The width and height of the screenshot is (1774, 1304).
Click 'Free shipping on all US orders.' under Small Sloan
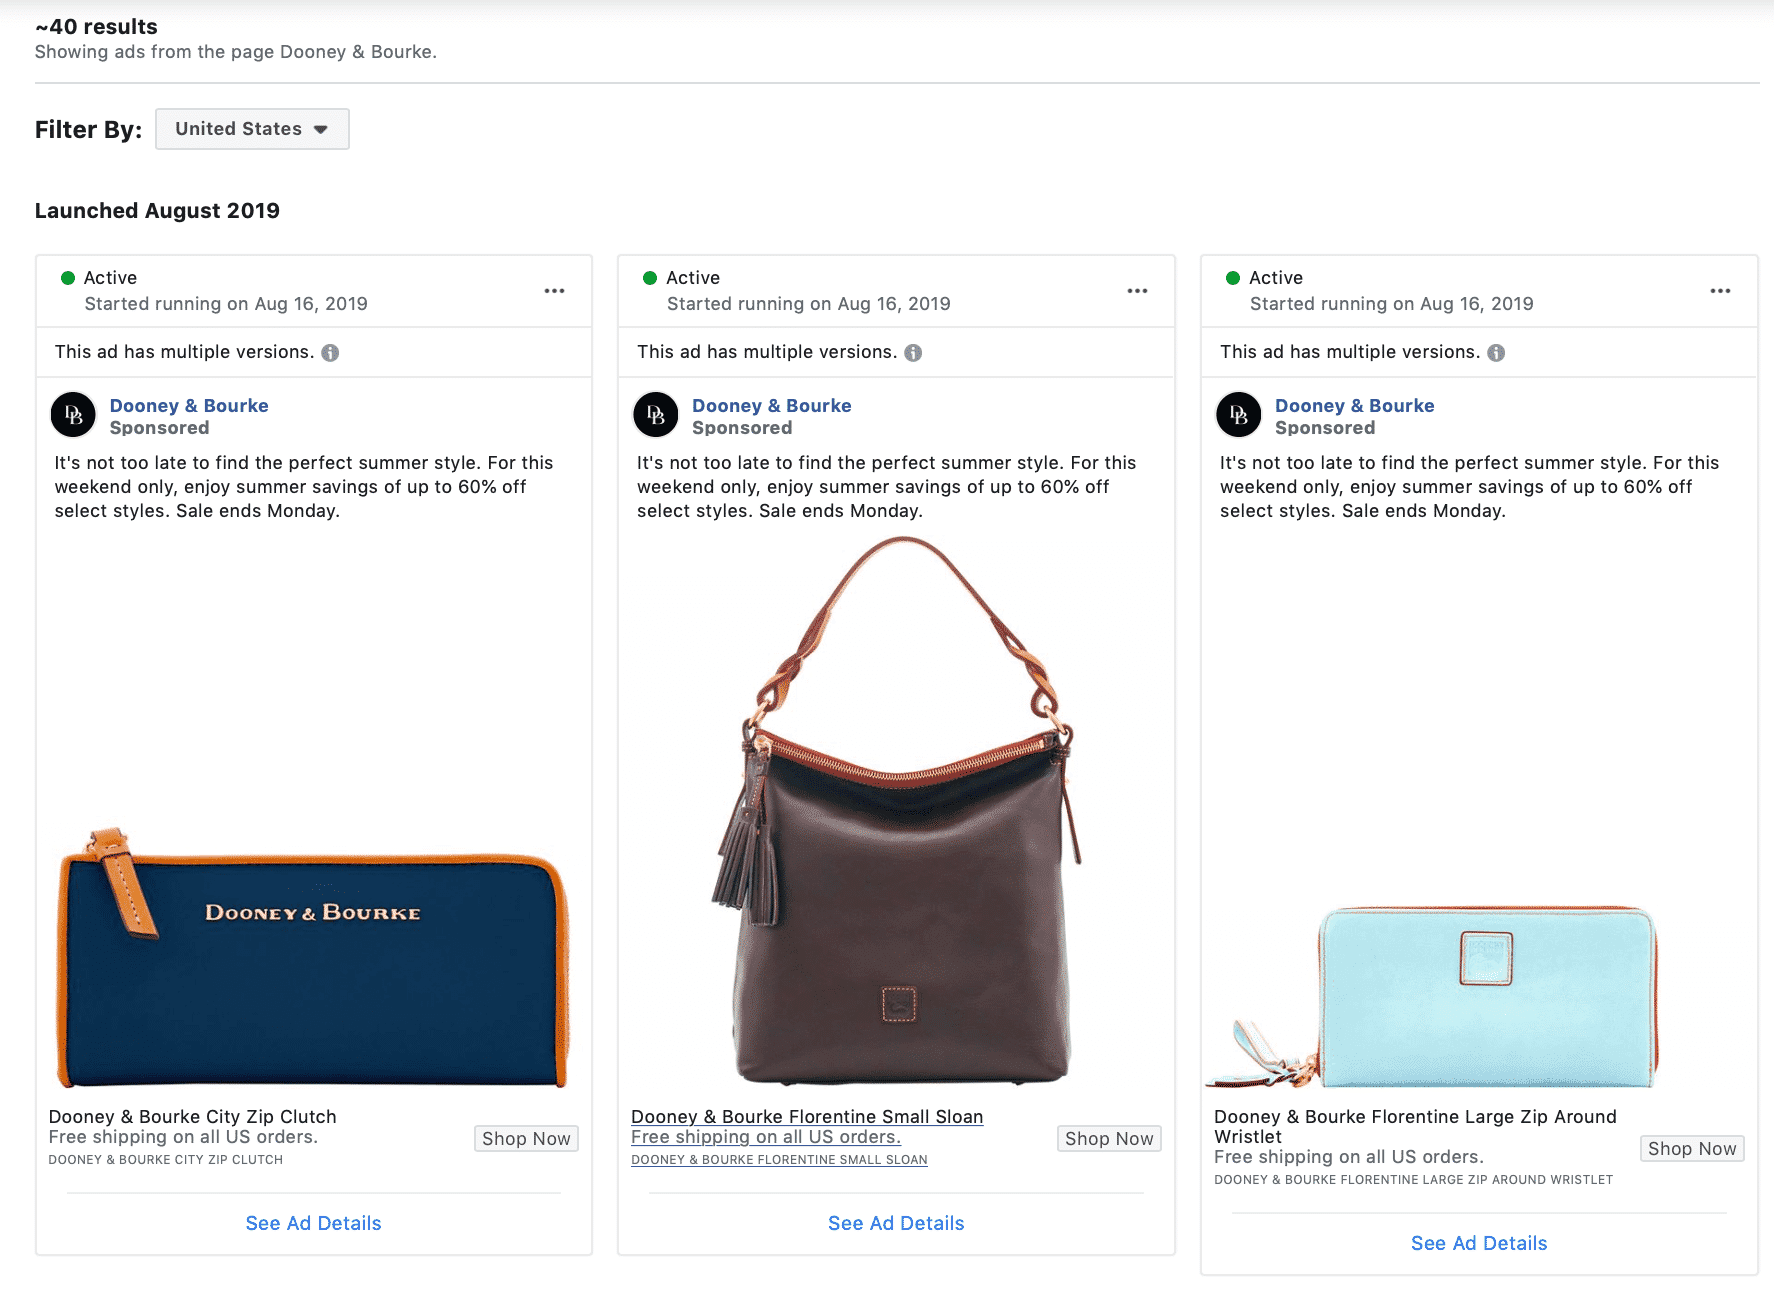pos(766,1137)
